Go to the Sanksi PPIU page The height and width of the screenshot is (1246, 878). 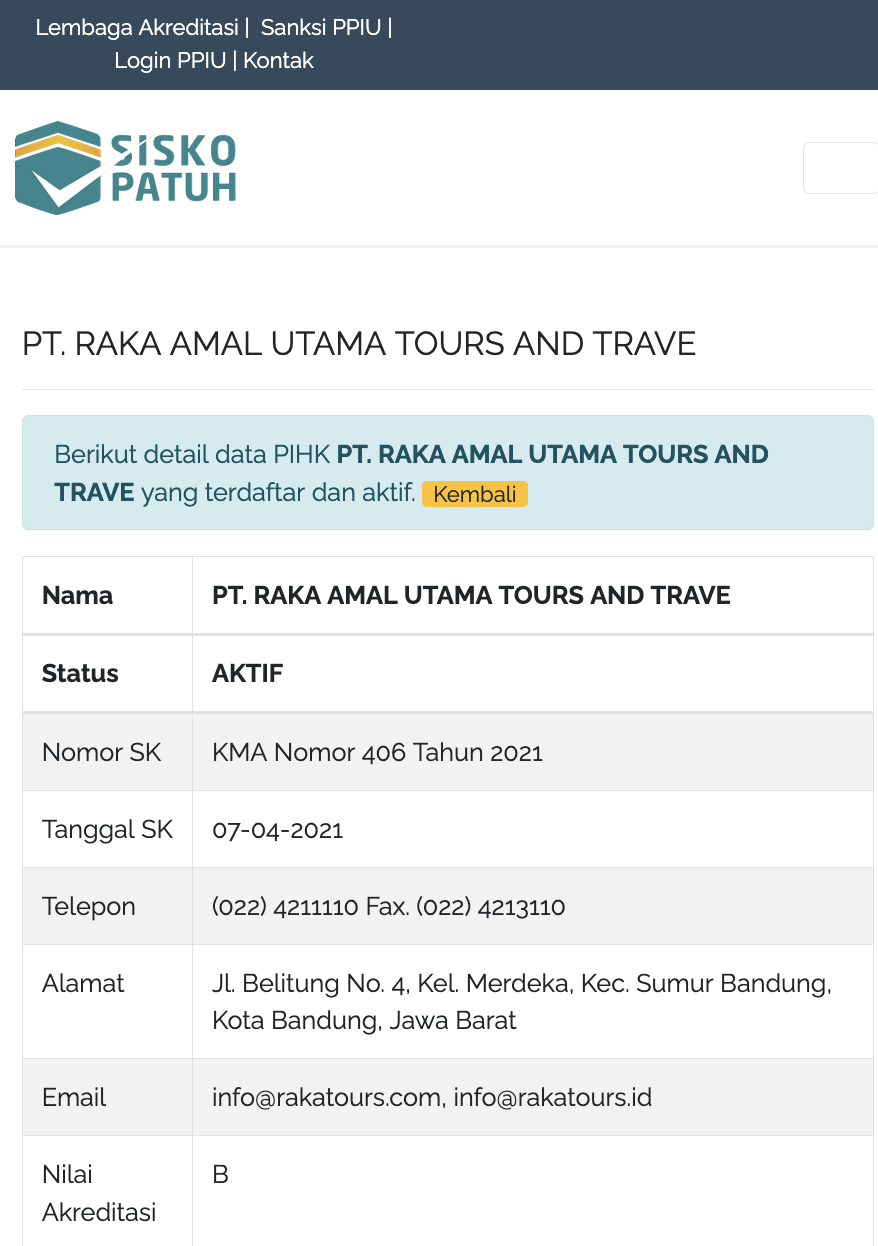321,28
